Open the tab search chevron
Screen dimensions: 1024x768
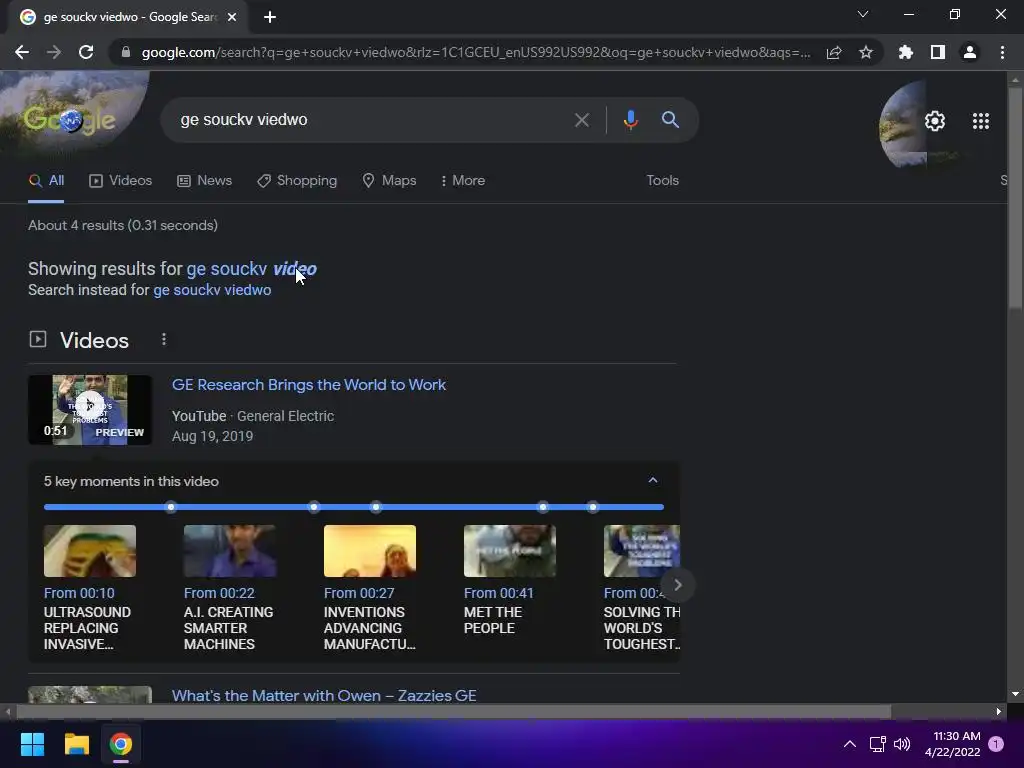(863, 14)
